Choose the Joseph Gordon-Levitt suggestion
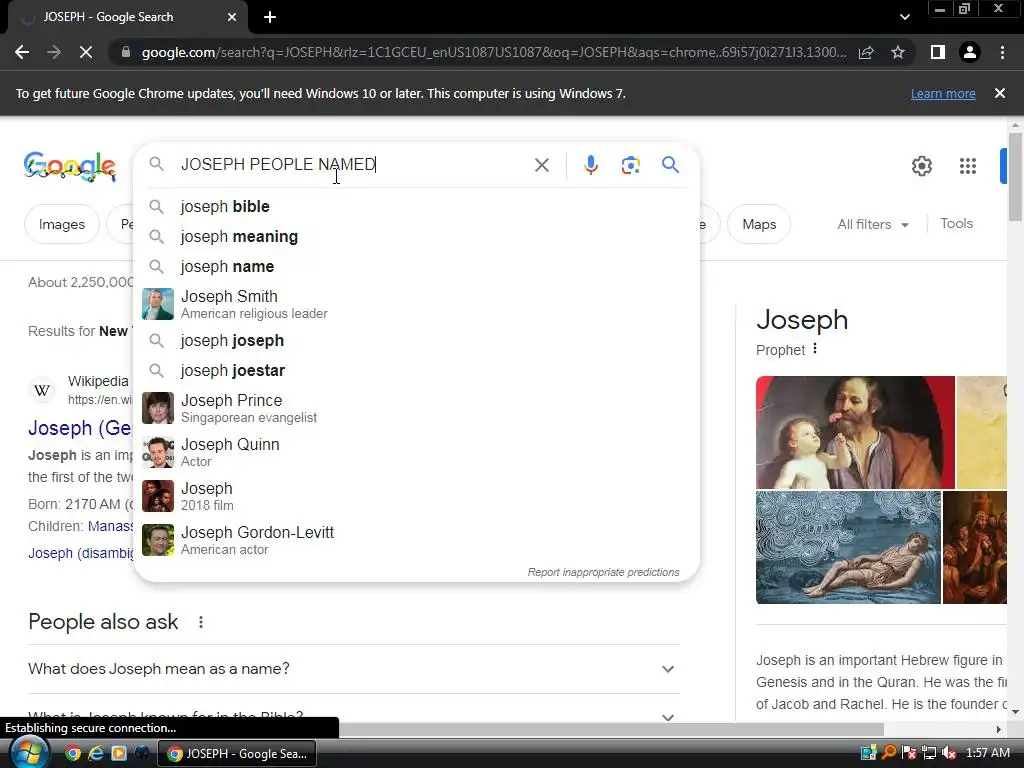 (417, 540)
